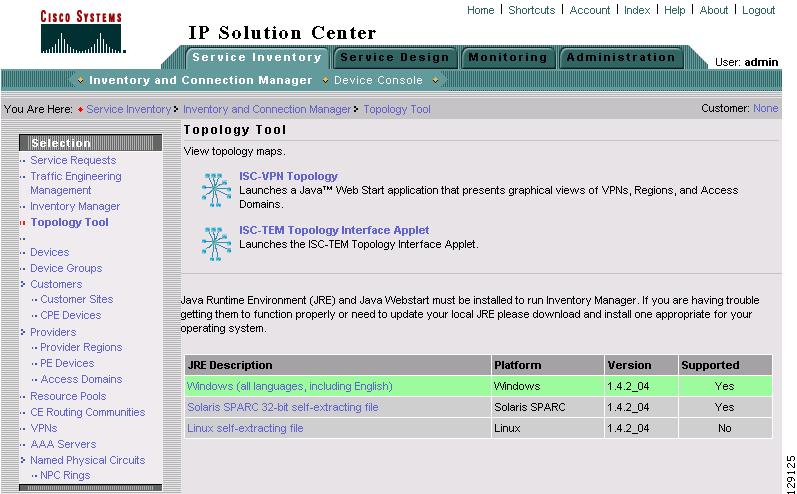Switch to the Service Design tab

[394, 57]
